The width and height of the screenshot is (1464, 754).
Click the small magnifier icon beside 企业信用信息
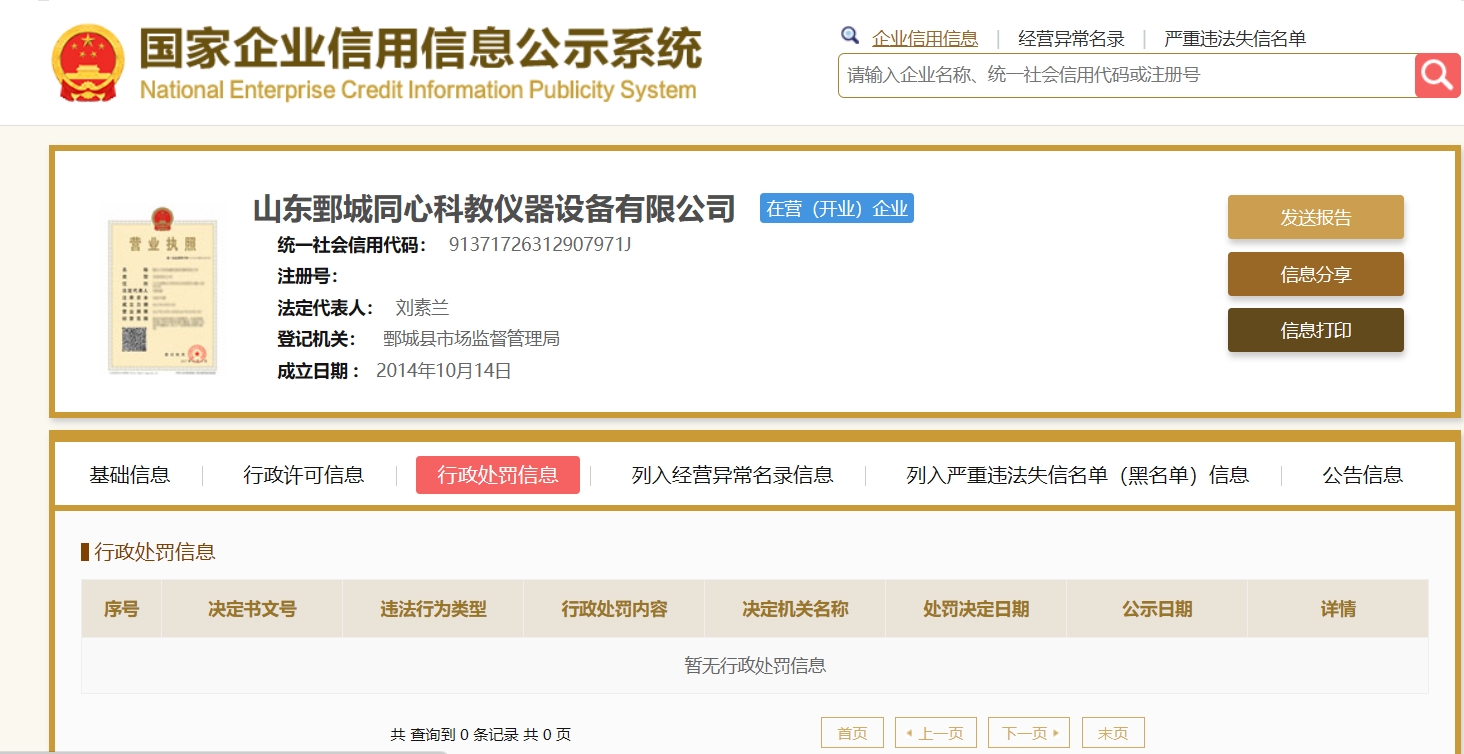[x=850, y=36]
